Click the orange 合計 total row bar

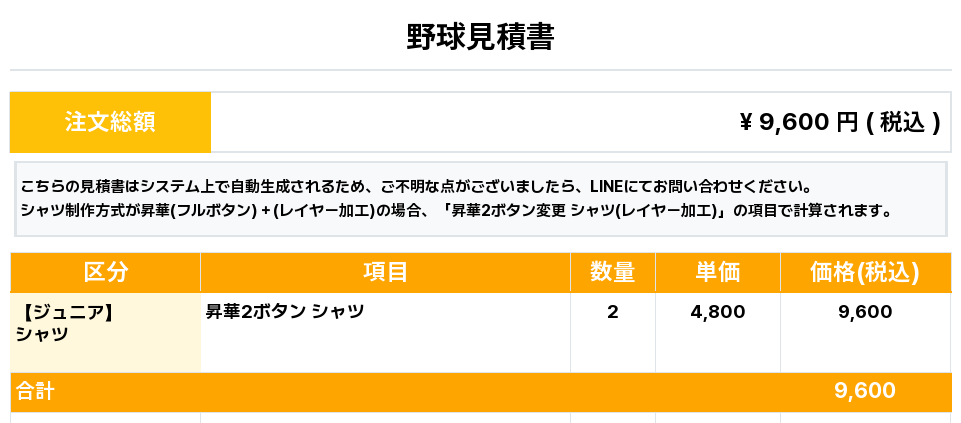click(450, 392)
